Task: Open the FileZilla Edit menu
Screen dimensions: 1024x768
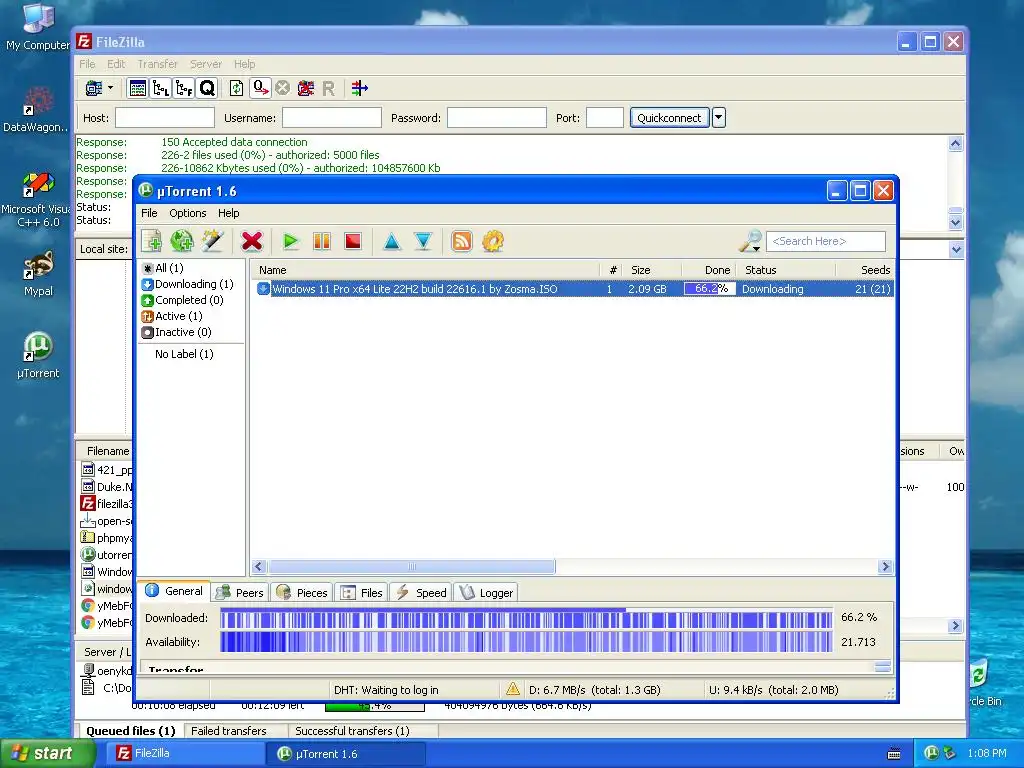Action: click(x=116, y=64)
